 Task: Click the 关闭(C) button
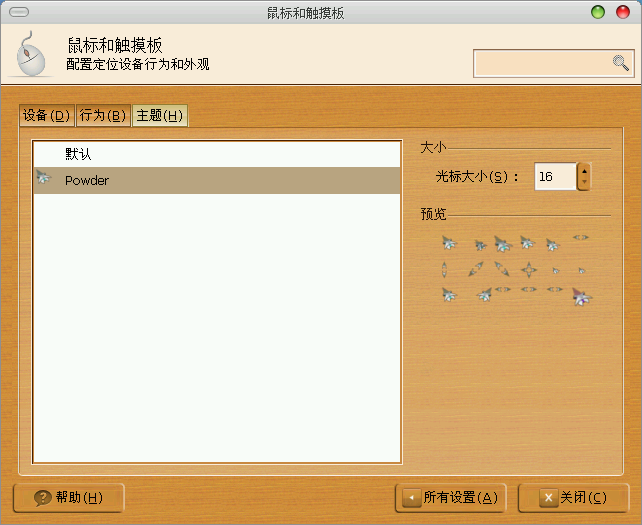(573, 498)
